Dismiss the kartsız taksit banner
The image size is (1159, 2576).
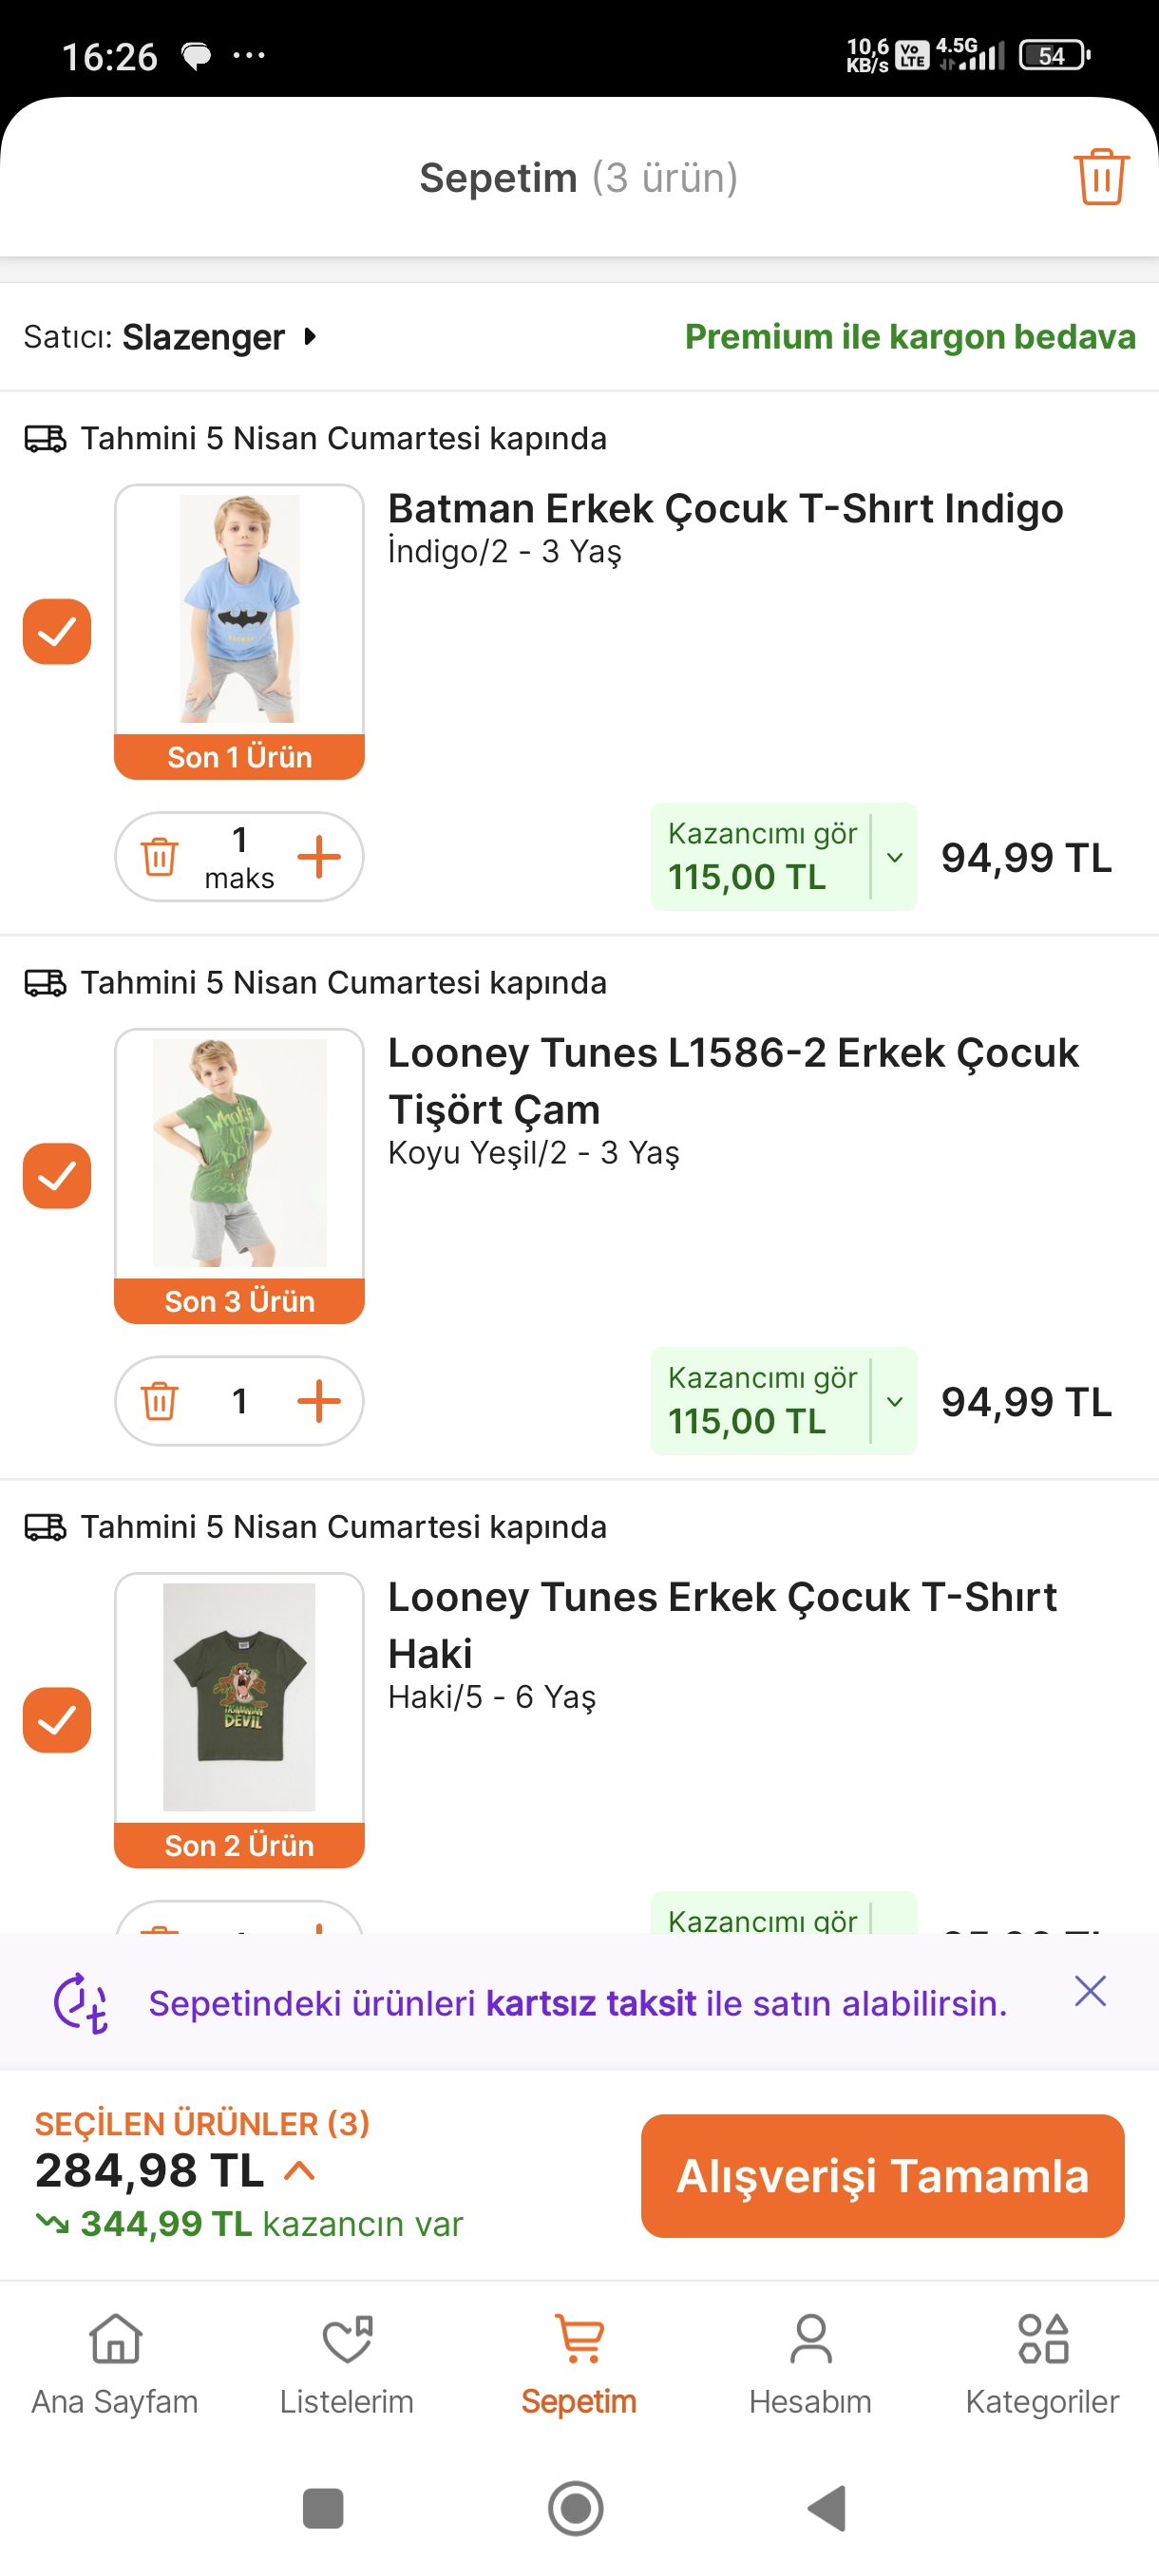pos(1089,1991)
